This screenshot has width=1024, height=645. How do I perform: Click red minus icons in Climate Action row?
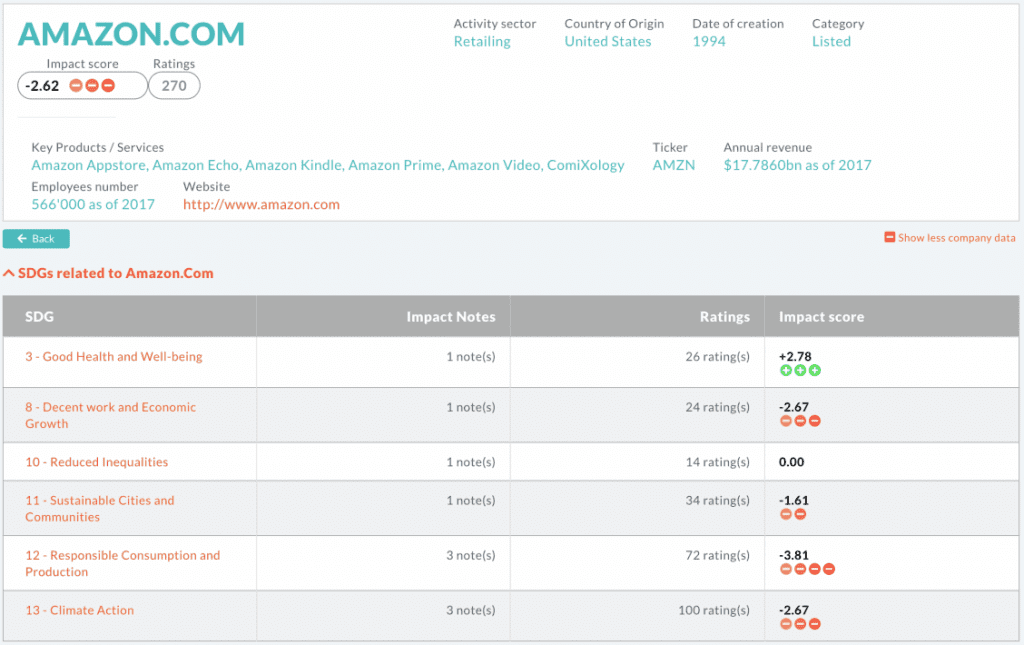click(800, 624)
